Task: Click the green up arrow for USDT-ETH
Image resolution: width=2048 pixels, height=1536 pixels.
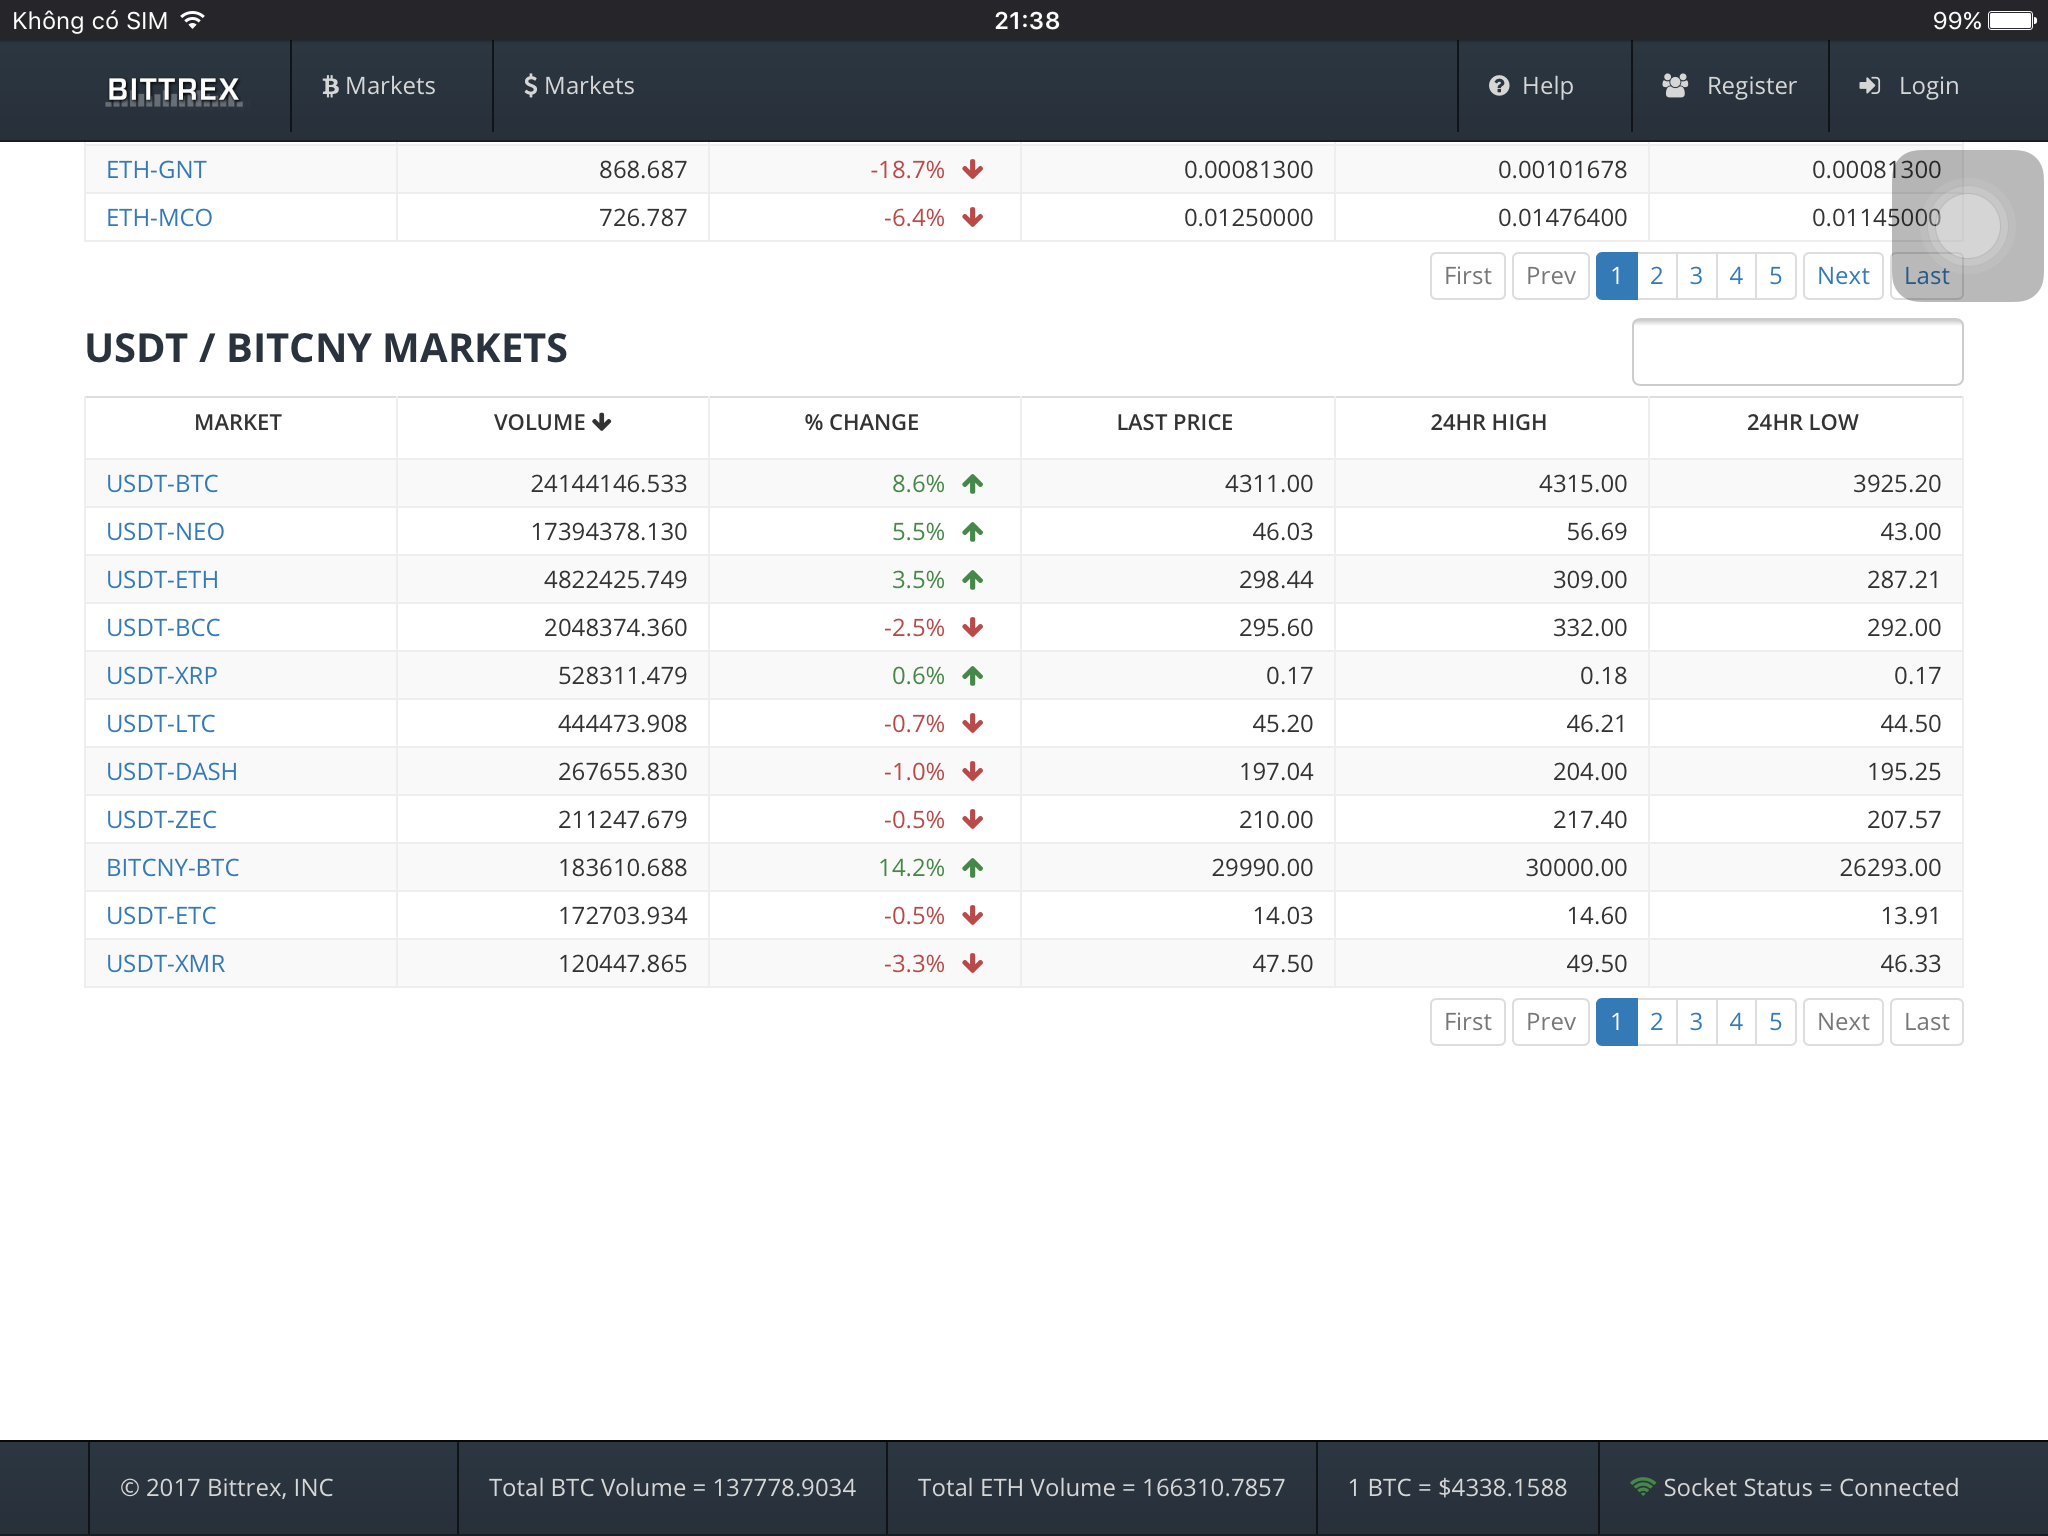Action: pos(973,580)
